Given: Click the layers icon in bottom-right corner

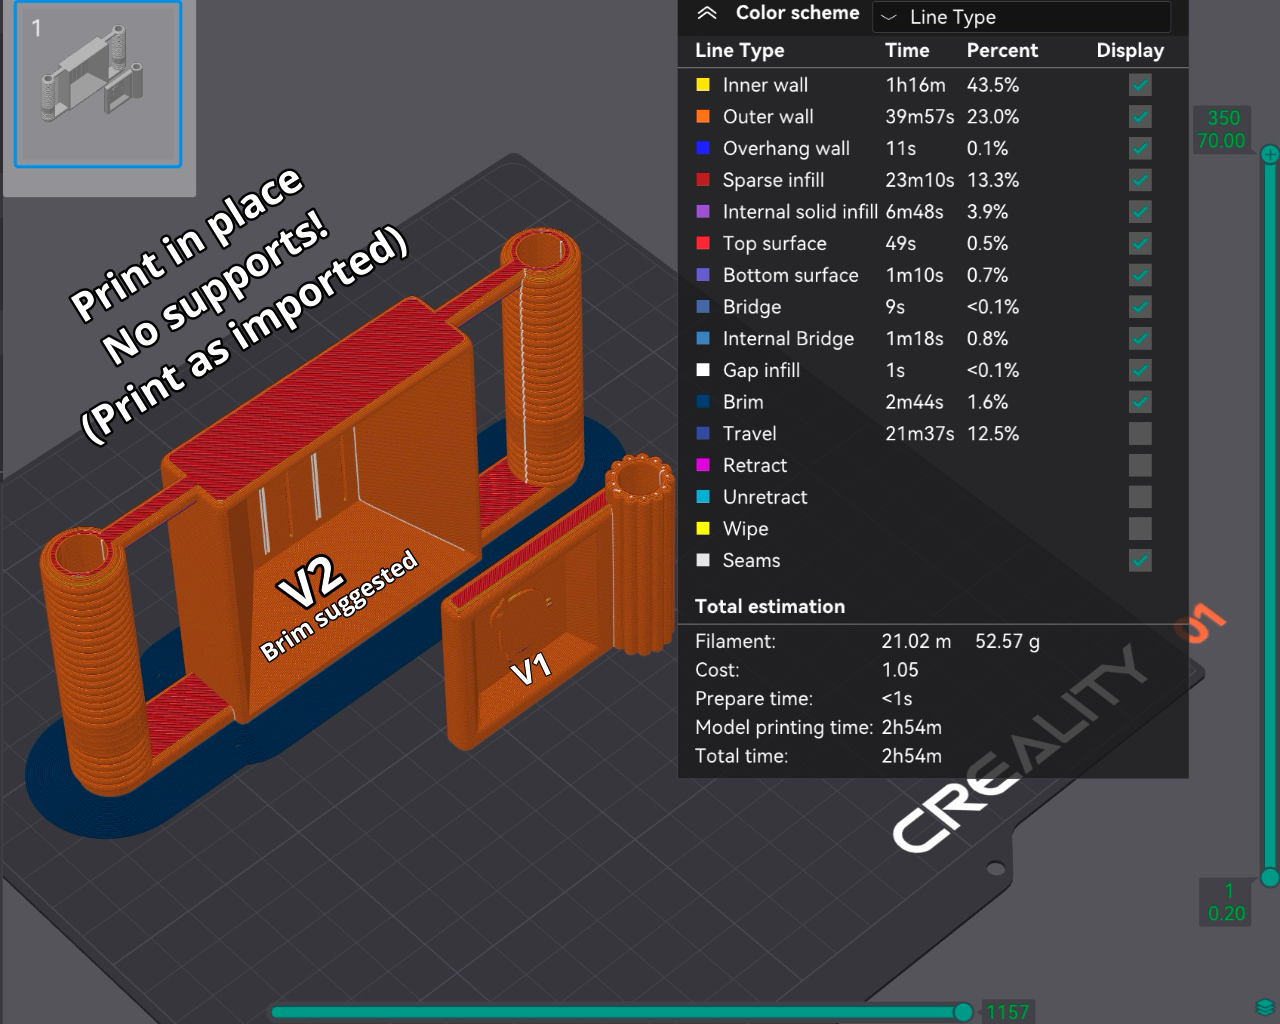Looking at the screenshot, I should pos(1265,1006).
